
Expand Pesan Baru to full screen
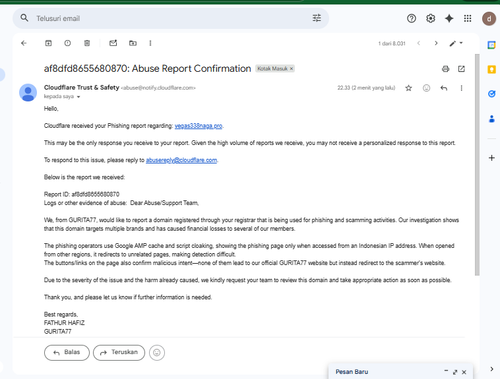[455, 372]
